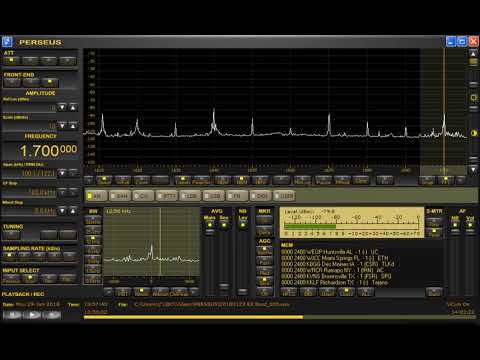This screenshot has height=360, width=480.
Task: Click the AVG Sec slider handle
Action: pos(224,286)
